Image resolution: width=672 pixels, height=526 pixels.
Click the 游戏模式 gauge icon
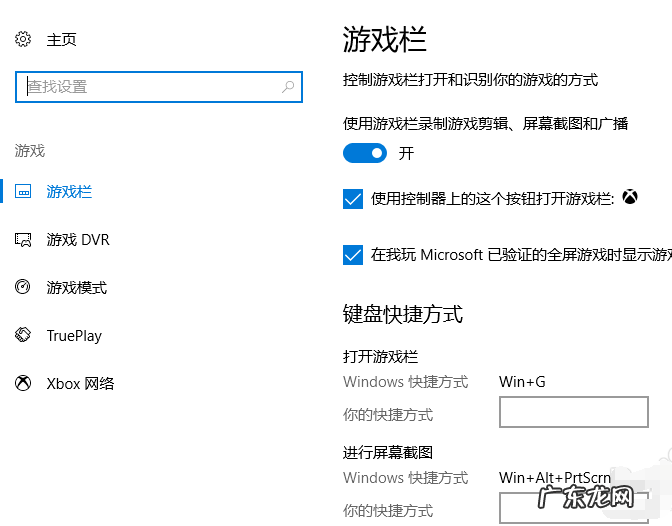23,286
